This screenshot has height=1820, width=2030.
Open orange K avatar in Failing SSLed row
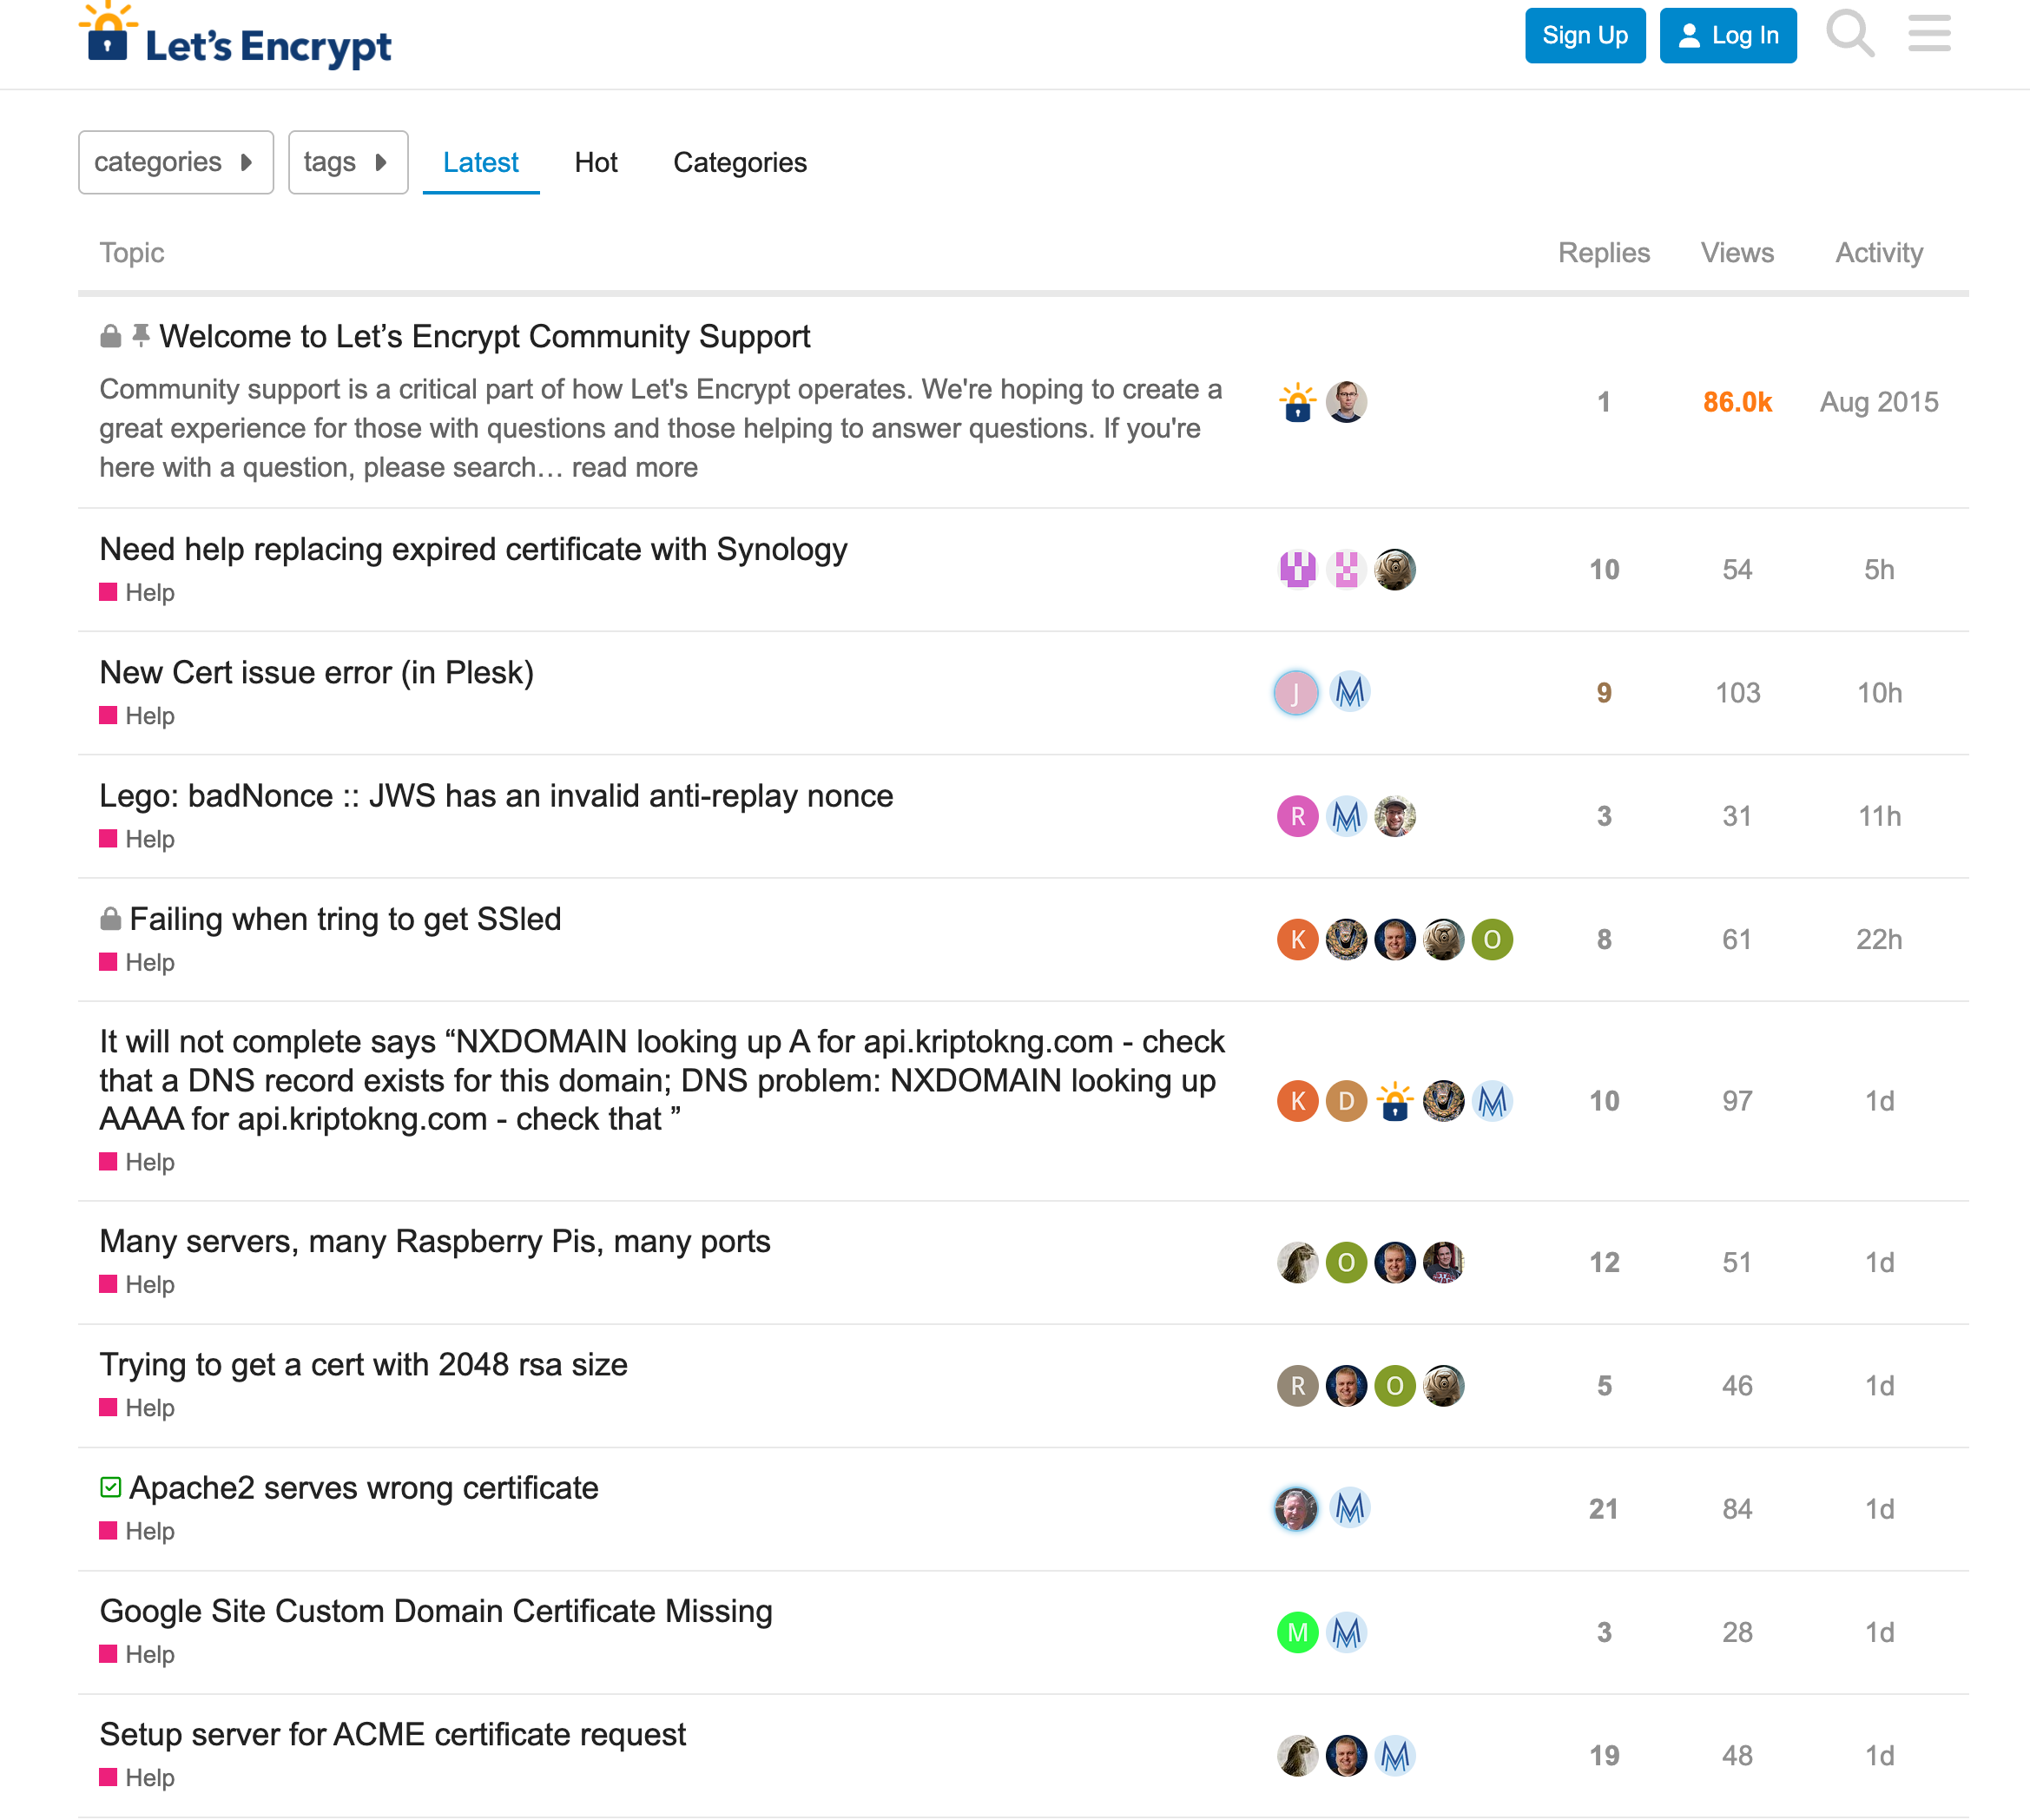(1297, 940)
